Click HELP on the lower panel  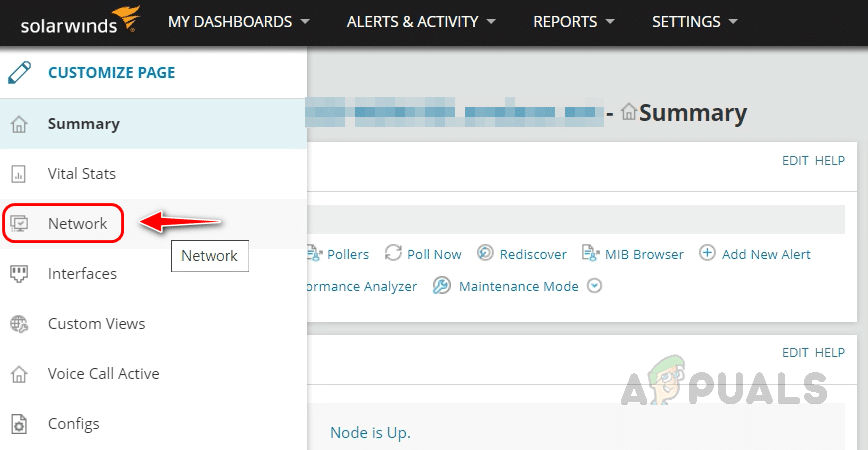[830, 353]
